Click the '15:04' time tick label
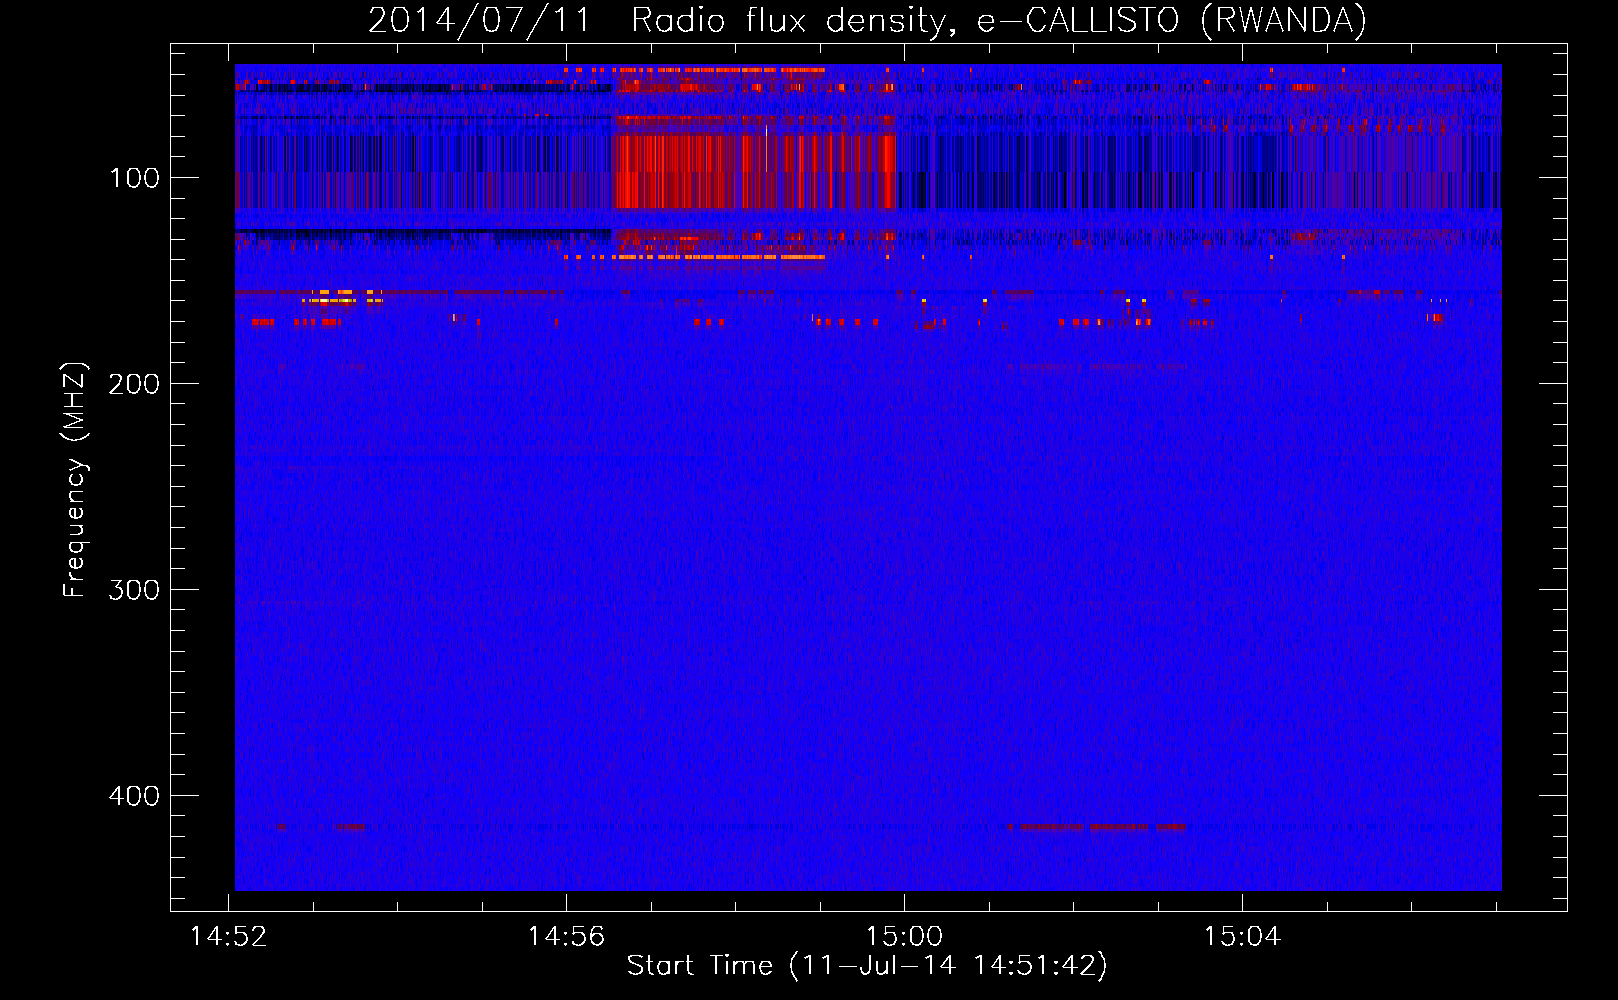 point(1242,937)
